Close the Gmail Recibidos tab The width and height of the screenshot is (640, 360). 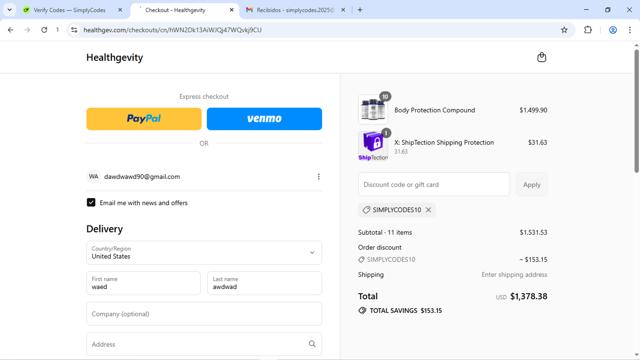(x=343, y=10)
